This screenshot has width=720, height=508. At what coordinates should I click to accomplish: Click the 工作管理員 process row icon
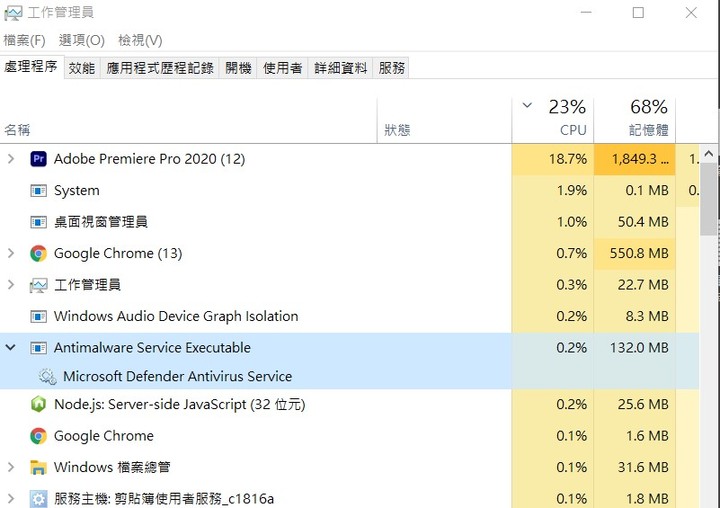point(39,285)
